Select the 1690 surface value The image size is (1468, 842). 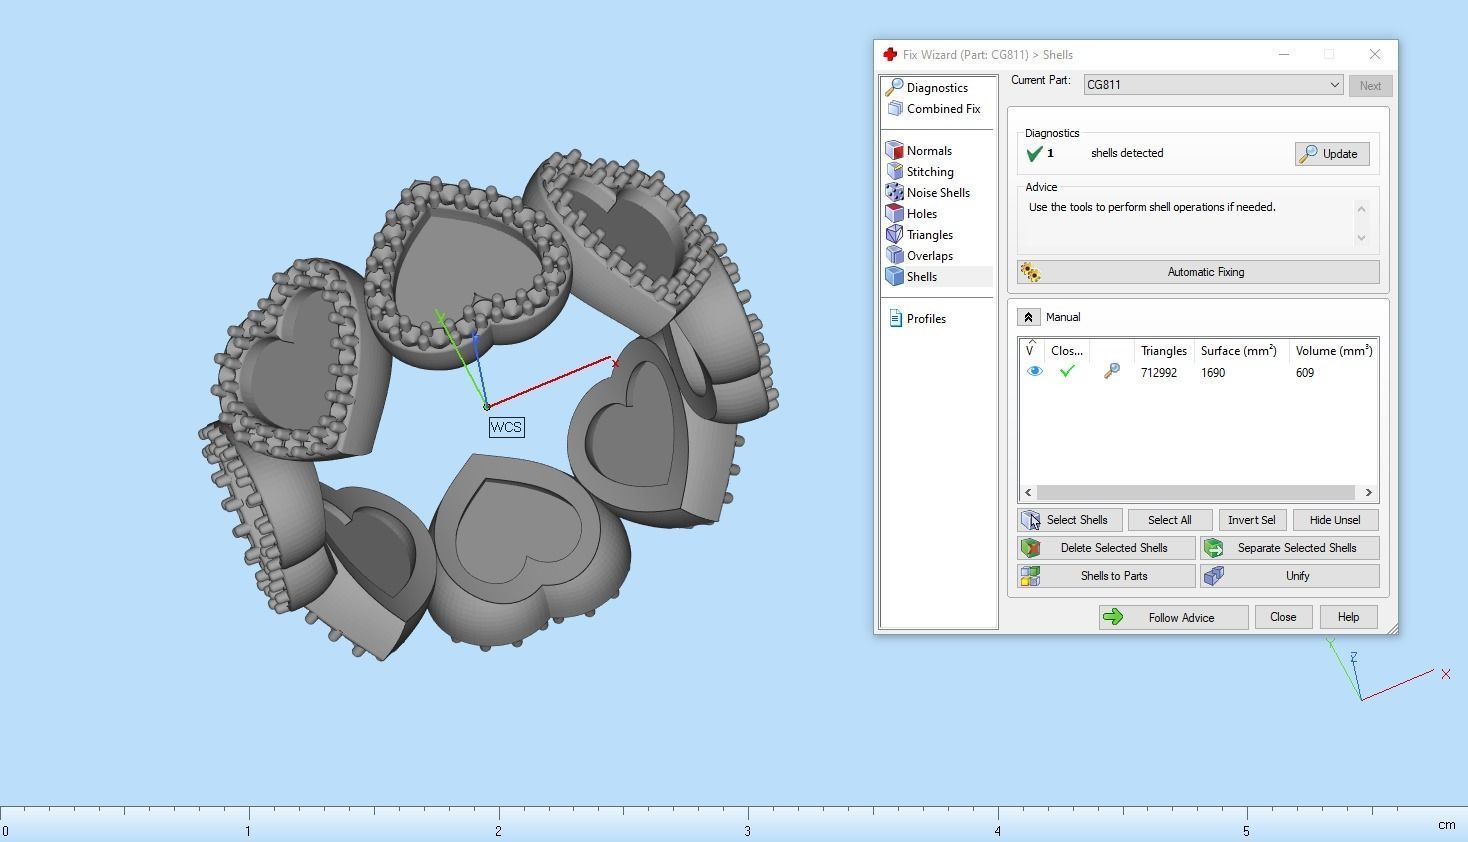pyautogui.click(x=1213, y=373)
